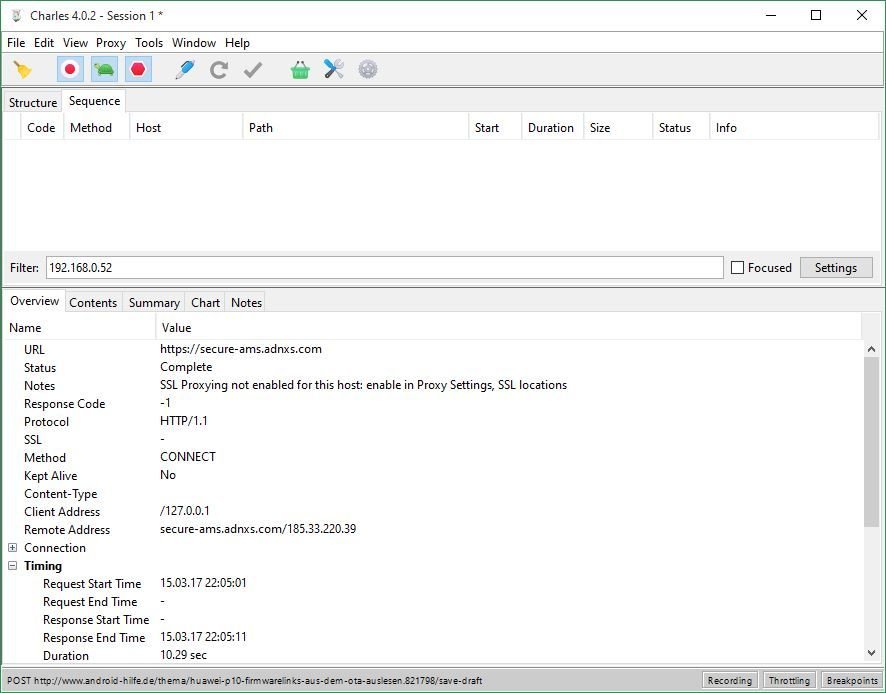Toggle the turtle throttling icon
Viewport: 886px width, 693px height.
104,70
